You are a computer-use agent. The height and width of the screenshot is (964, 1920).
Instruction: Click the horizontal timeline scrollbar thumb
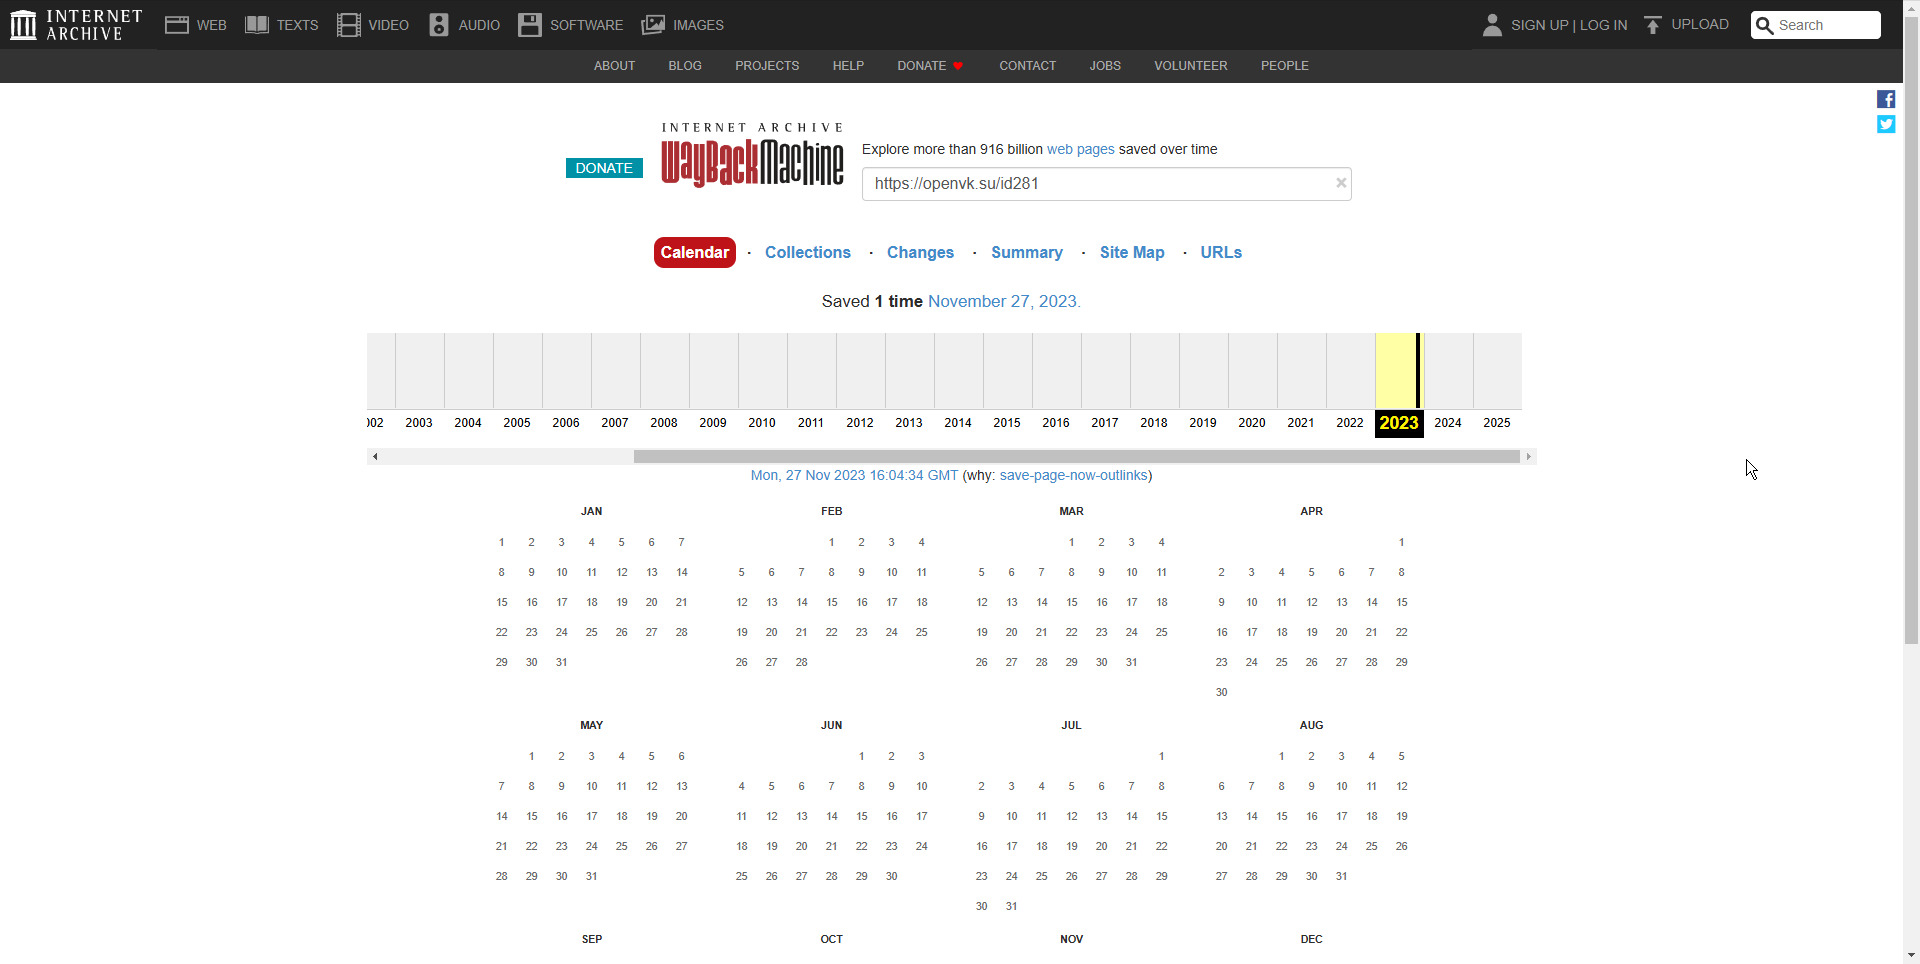pos(1077,457)
